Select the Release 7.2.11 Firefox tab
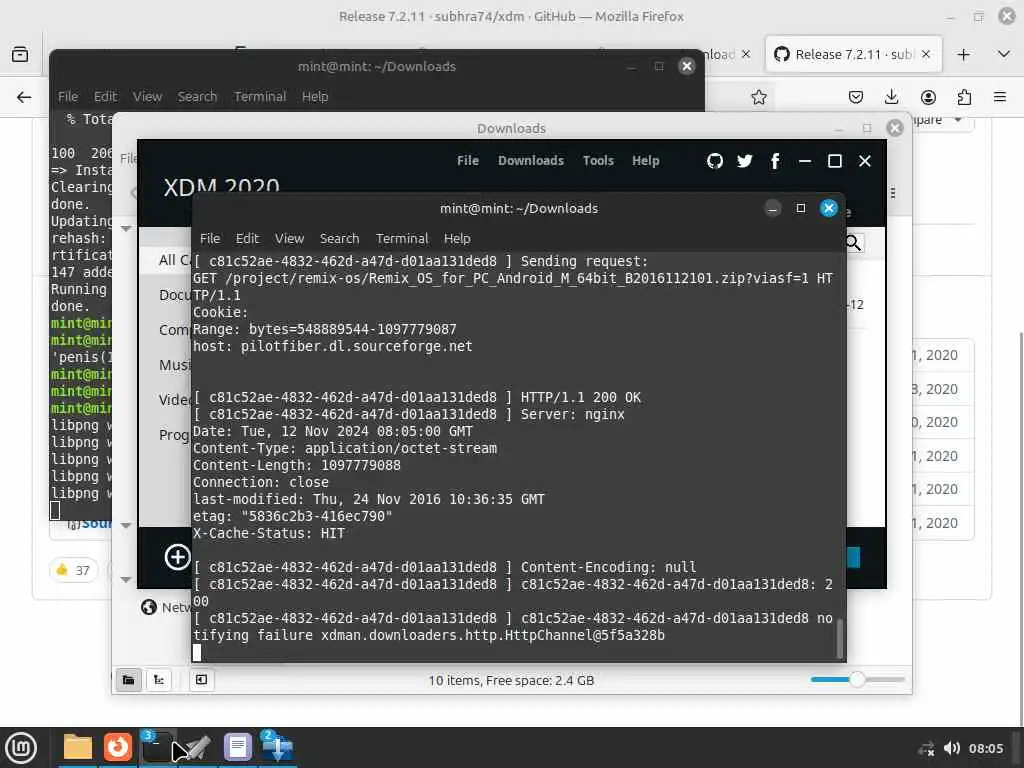 point(853,54)
